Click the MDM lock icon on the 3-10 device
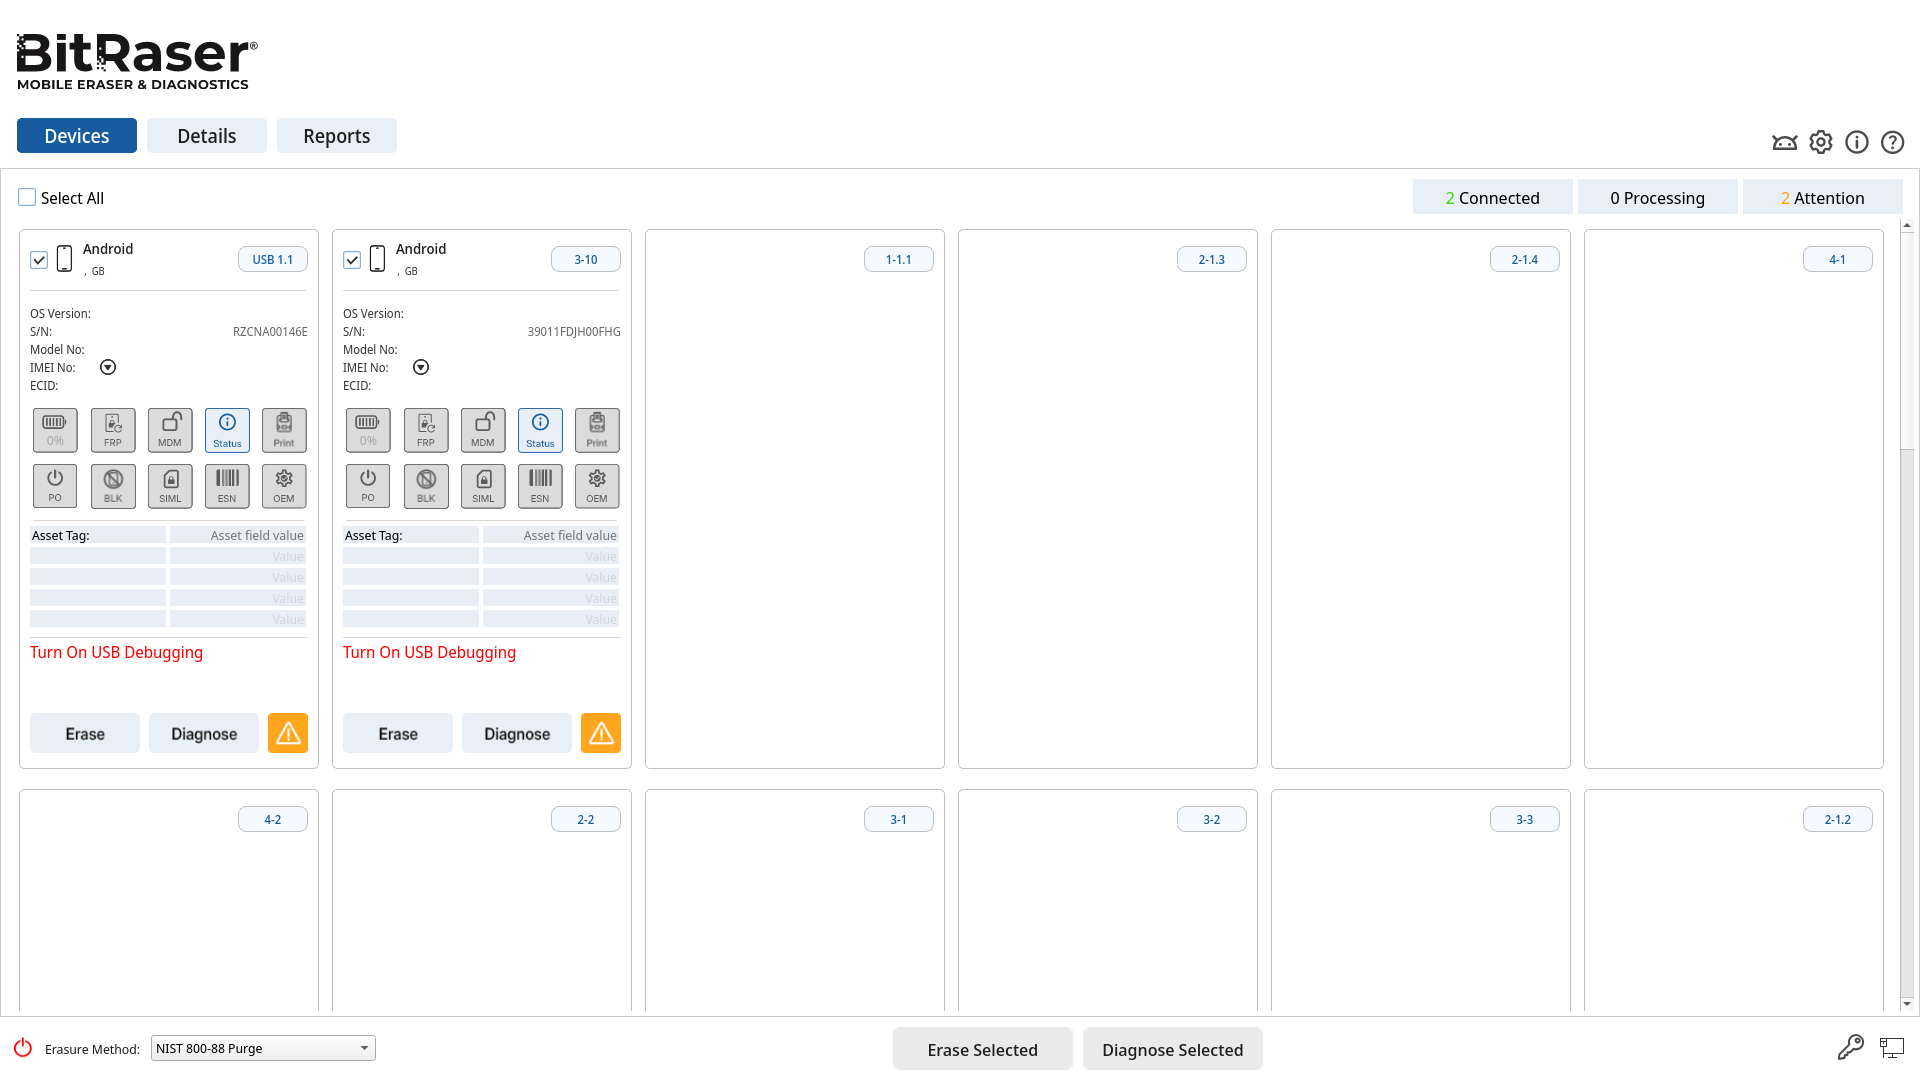Image resolution: width=1920 pixels, height=1080 pixels. click(x=483, y=430)
